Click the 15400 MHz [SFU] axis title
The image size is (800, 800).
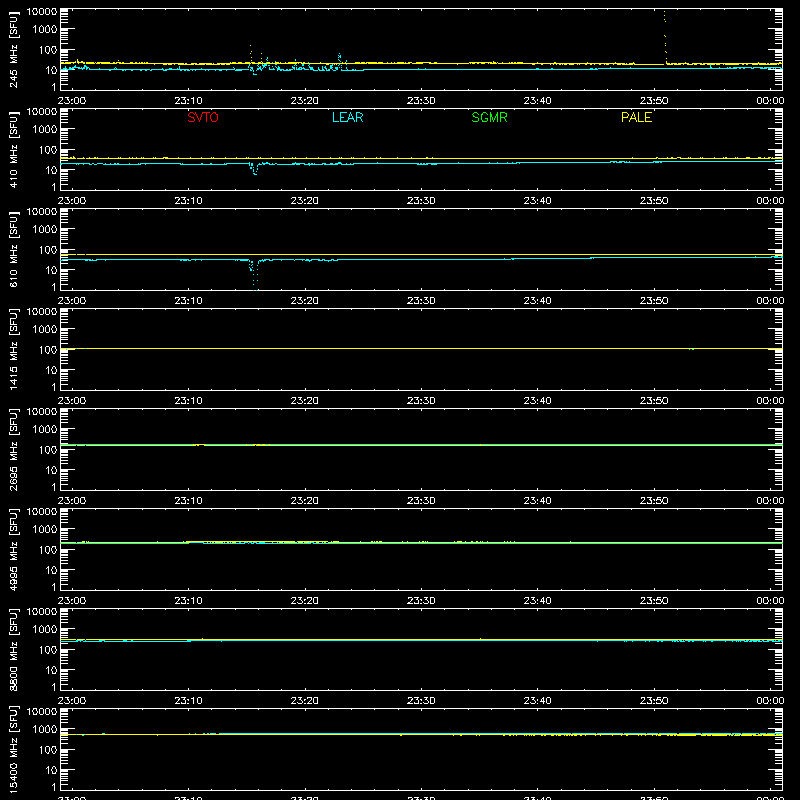(13, 749)
